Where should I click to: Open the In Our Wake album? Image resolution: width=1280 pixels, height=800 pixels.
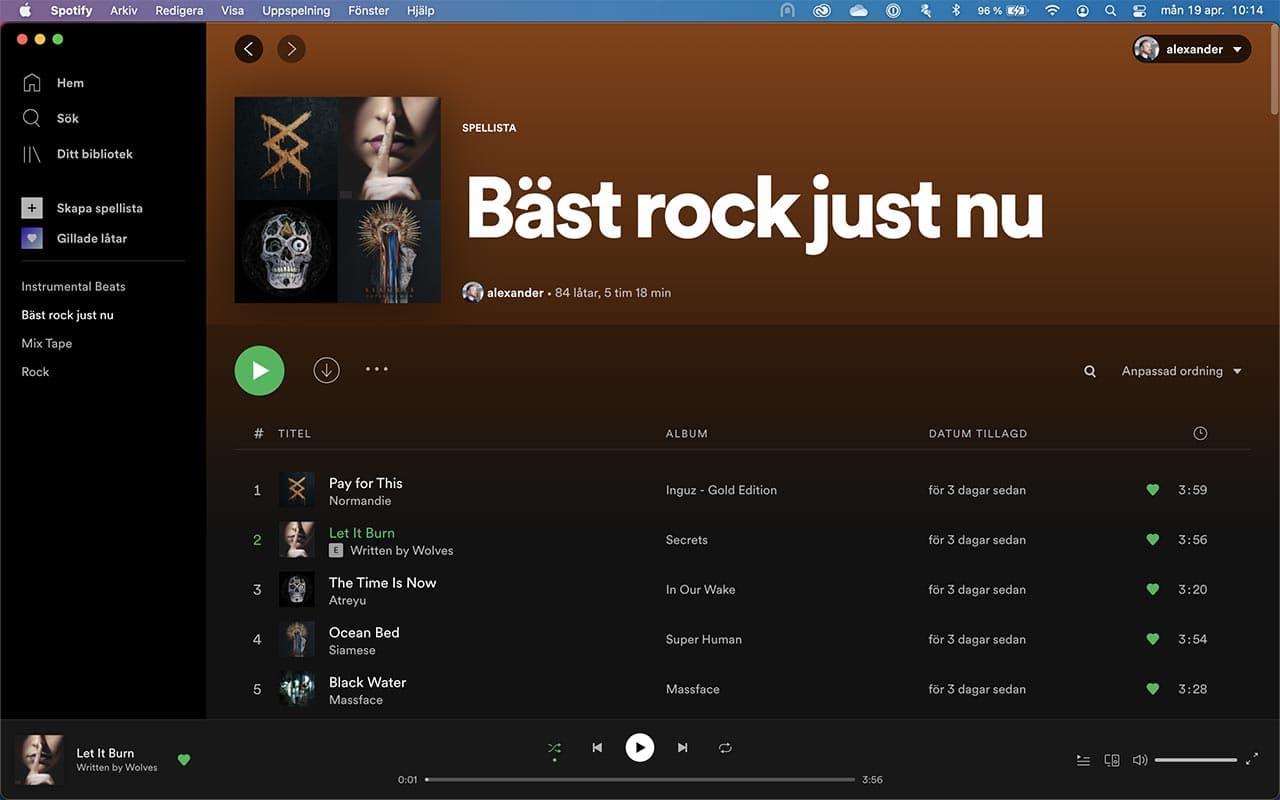pyautogui.click(x=700, y=590)
